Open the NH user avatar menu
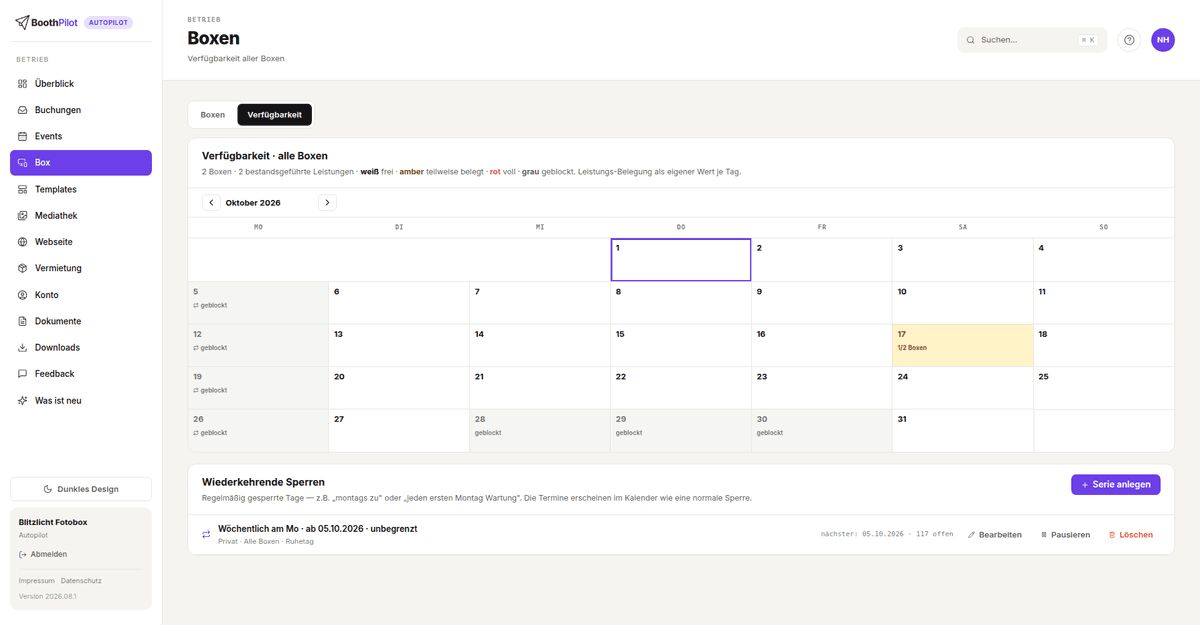Screen dimensions: 1200x625 (x=1163, y=40)
